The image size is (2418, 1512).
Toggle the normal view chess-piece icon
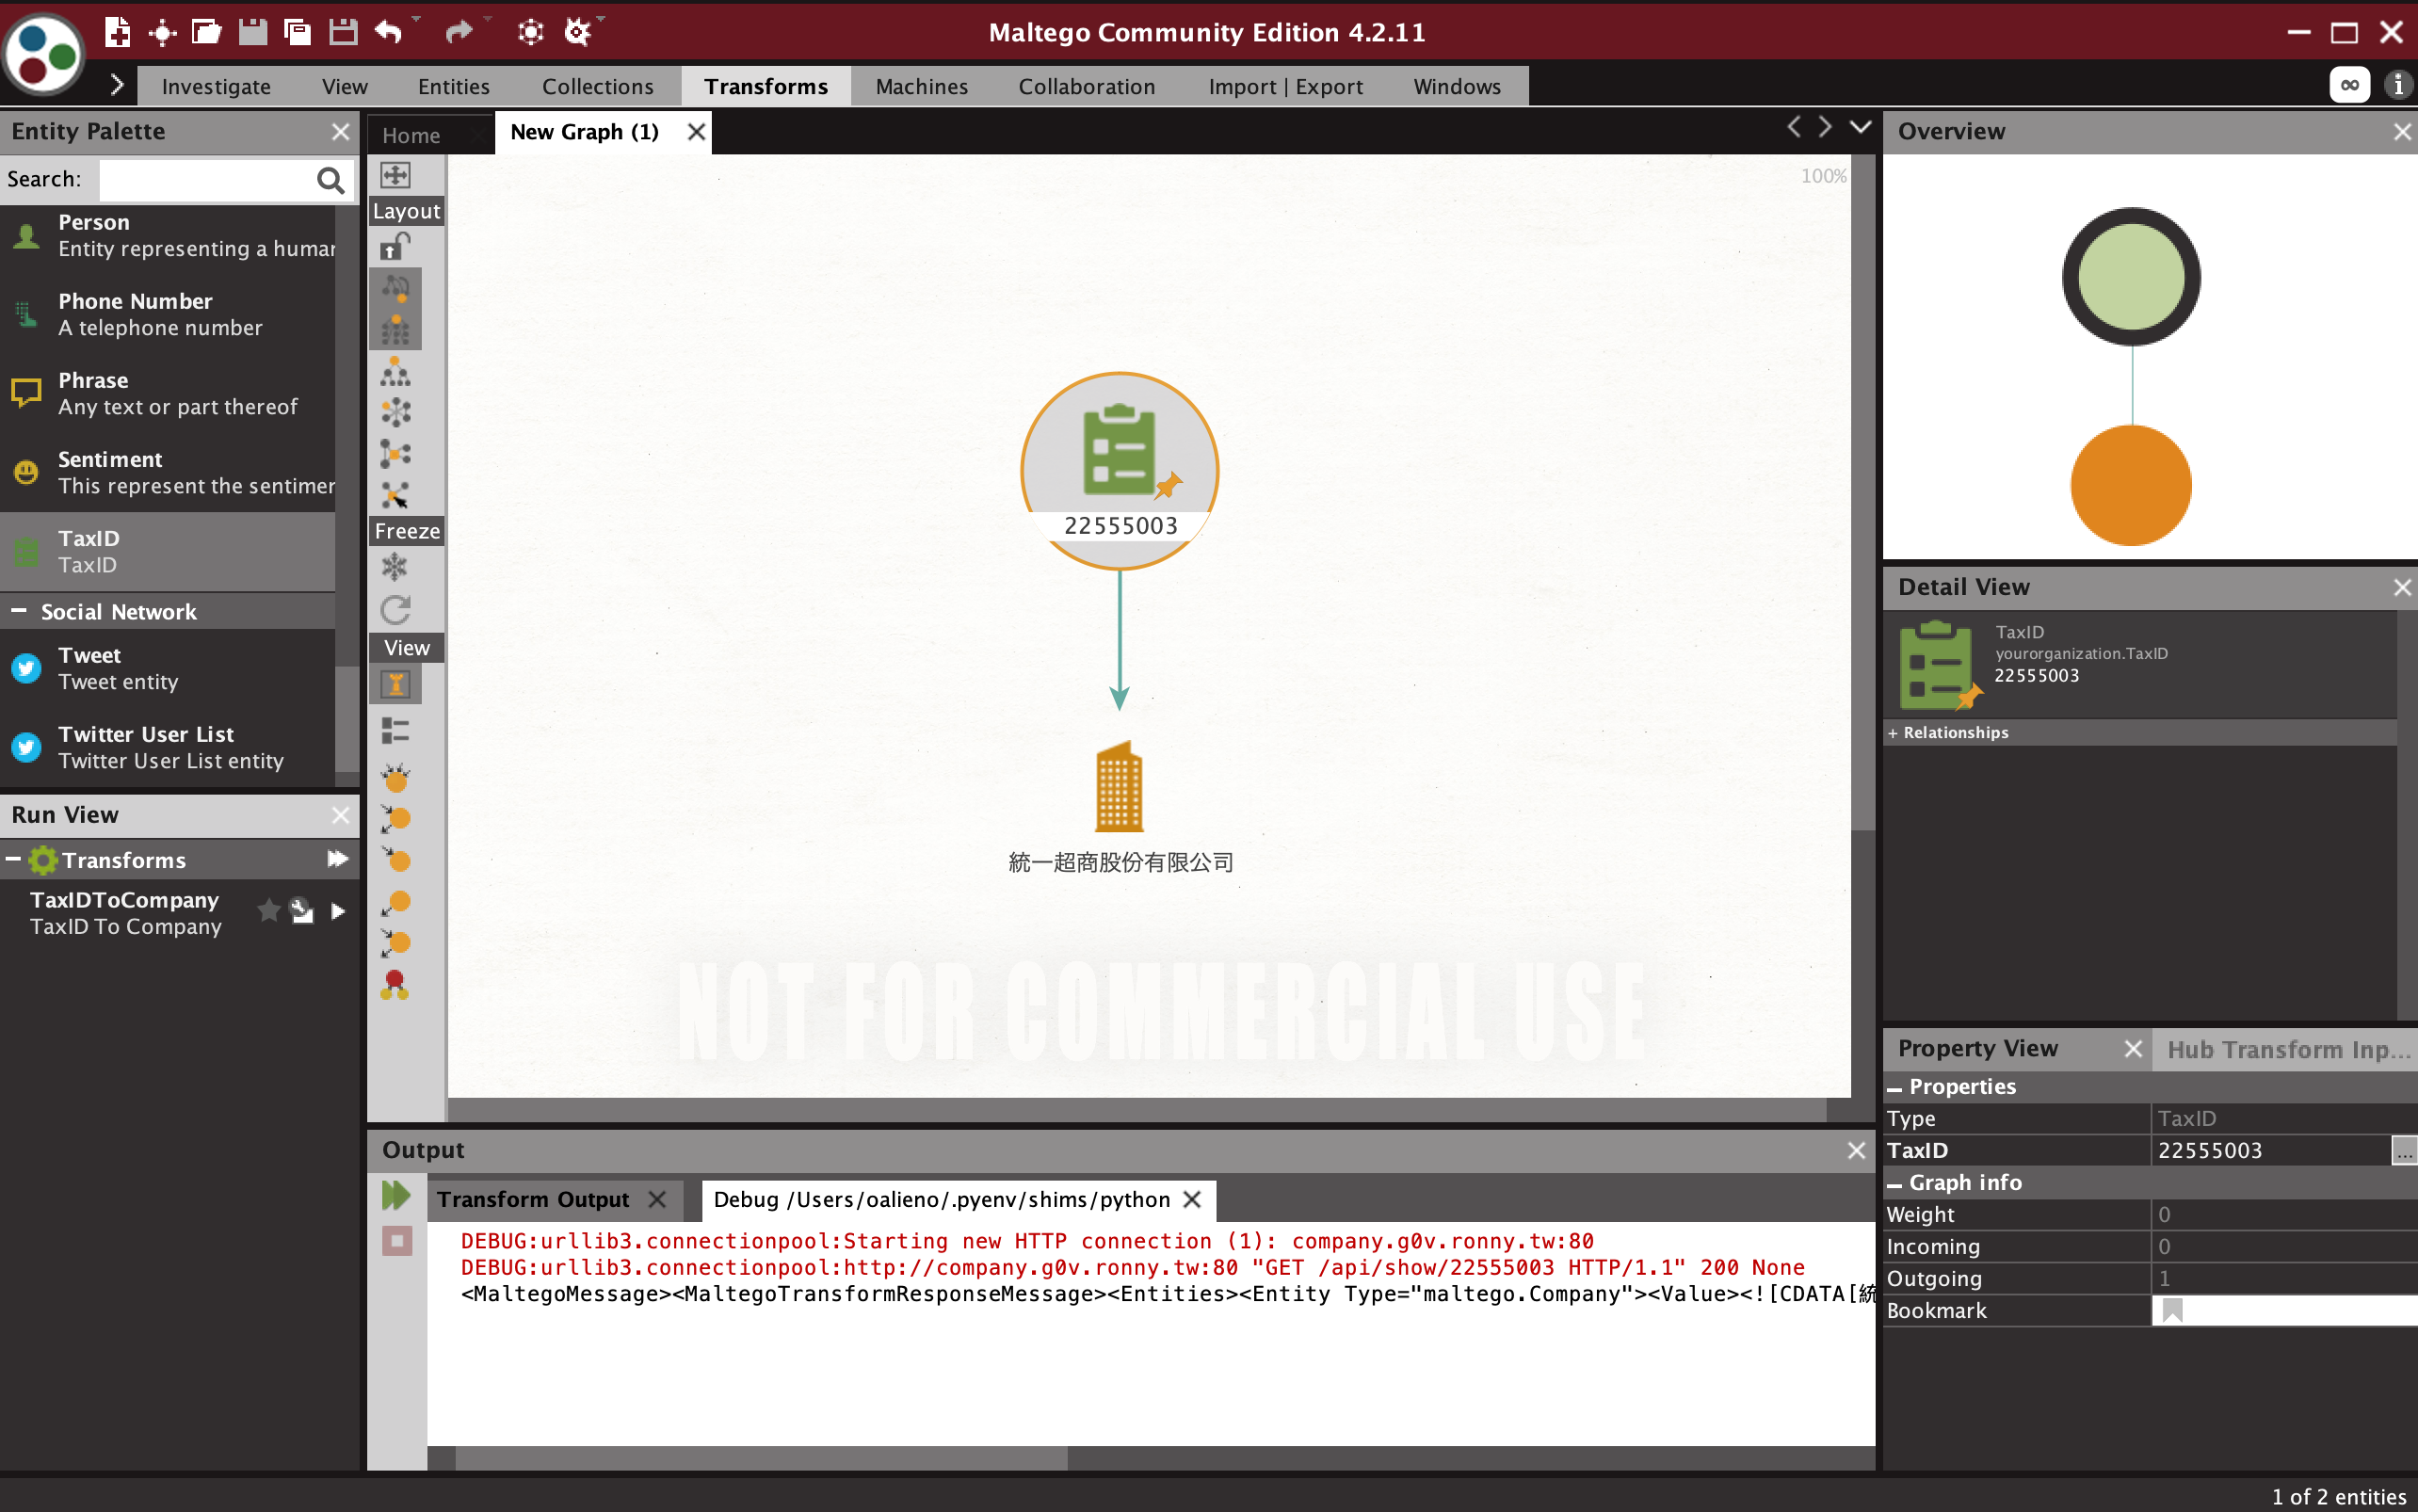(x=395, y=685)
